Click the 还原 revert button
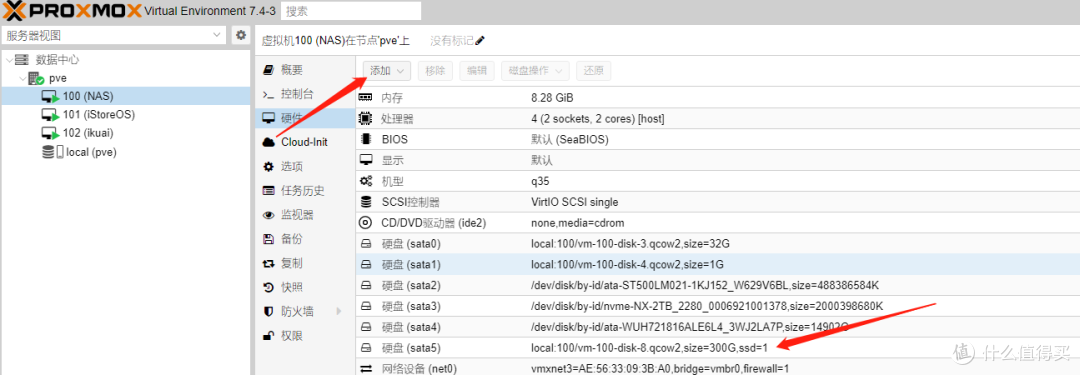Image resolution: width=1080 pixels, height=375 pixels. (594, 70)
